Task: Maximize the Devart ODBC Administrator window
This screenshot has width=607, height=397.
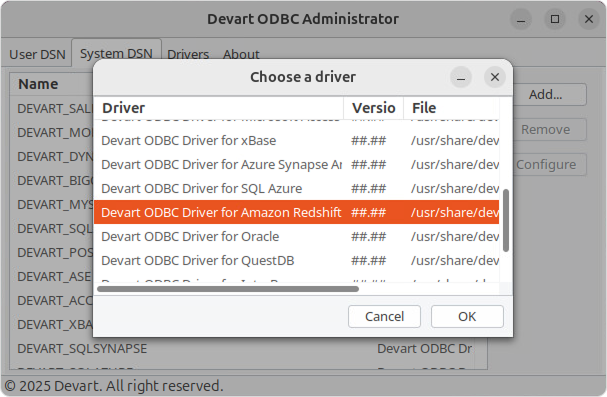Action: point(555,19)
